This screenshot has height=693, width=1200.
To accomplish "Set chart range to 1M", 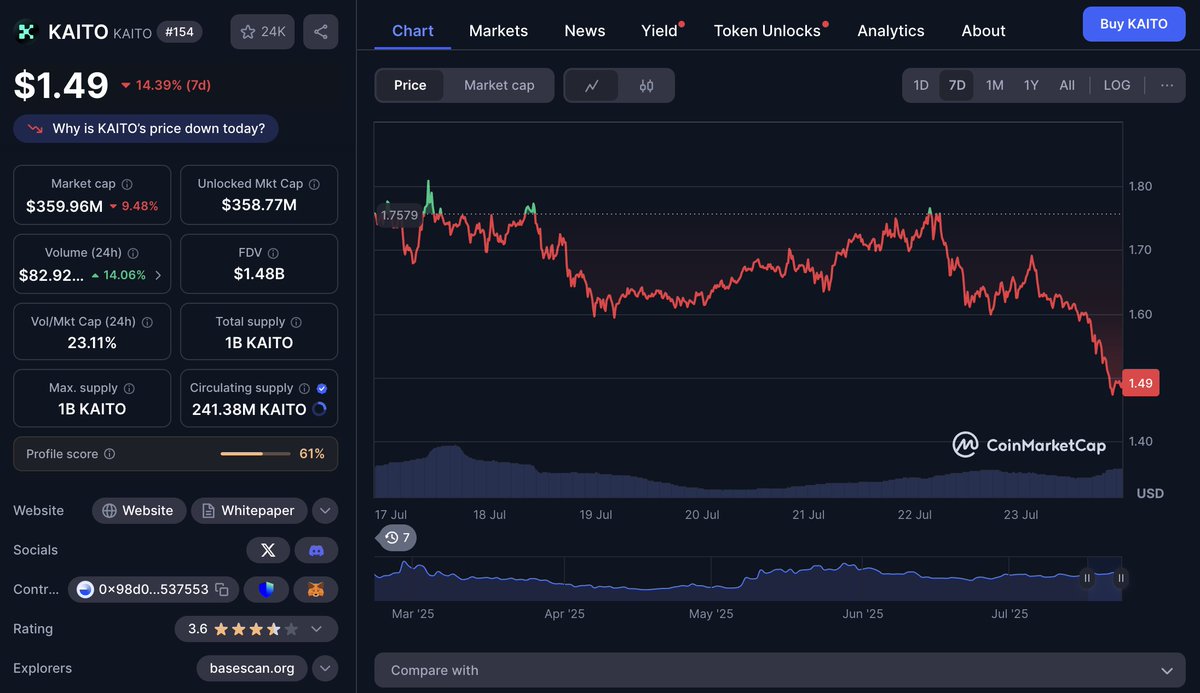I will click(994, 85).
